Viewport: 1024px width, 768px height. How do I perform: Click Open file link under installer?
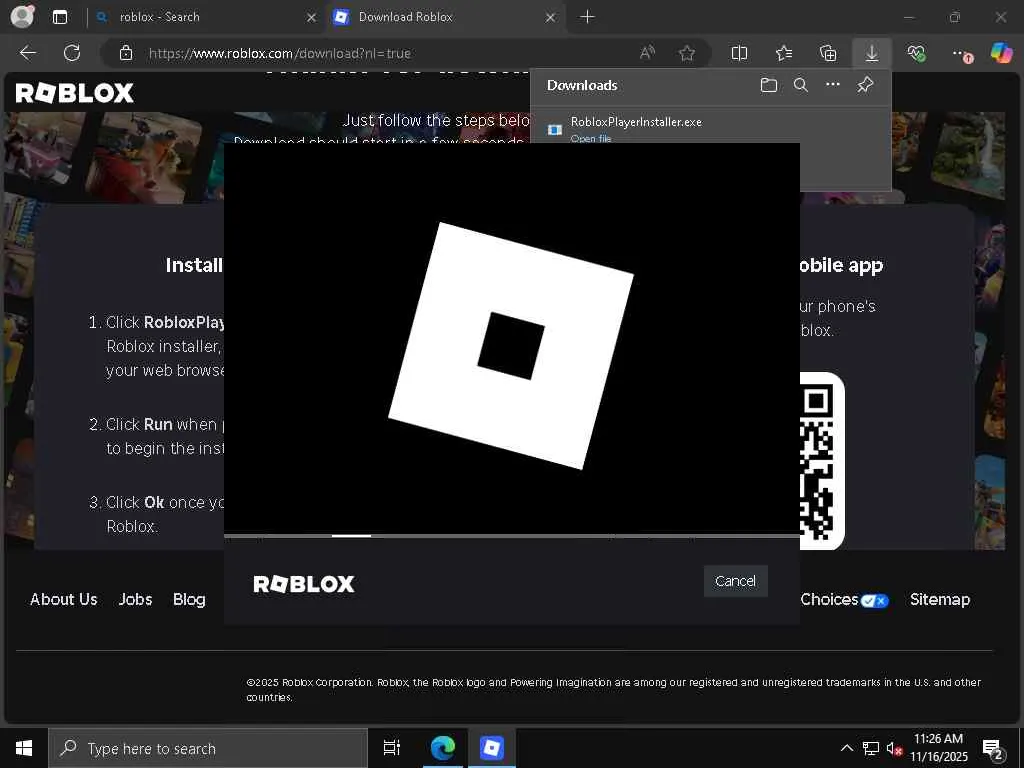(591, 138)
